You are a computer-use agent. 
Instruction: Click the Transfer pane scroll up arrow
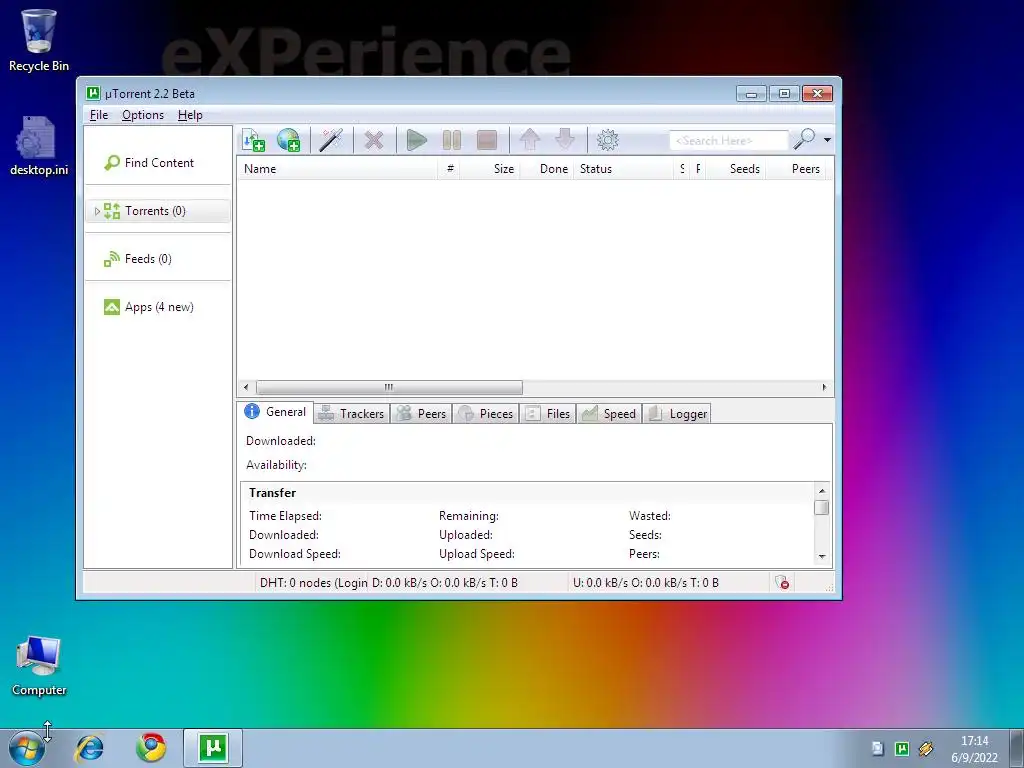[x=822, y=491]
